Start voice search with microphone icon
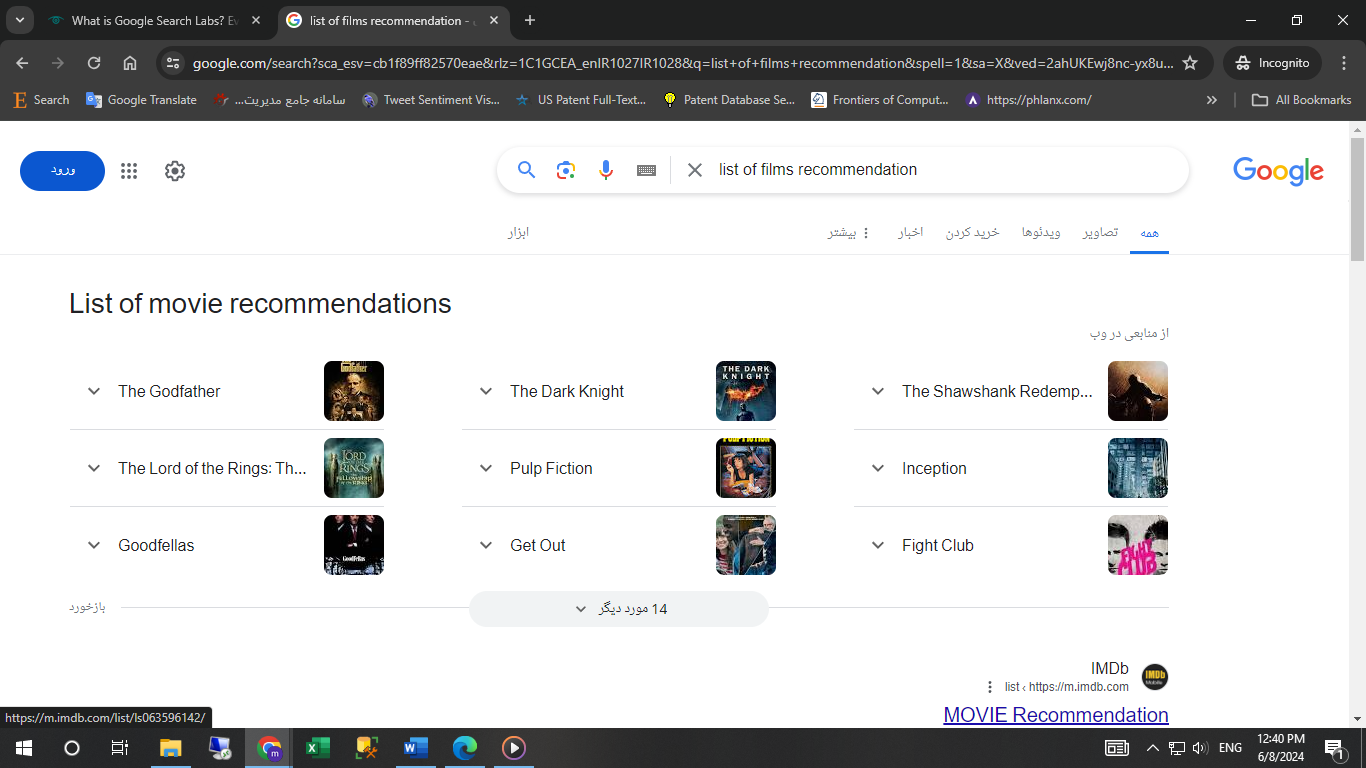1366x768 pixels. [606, 170]
